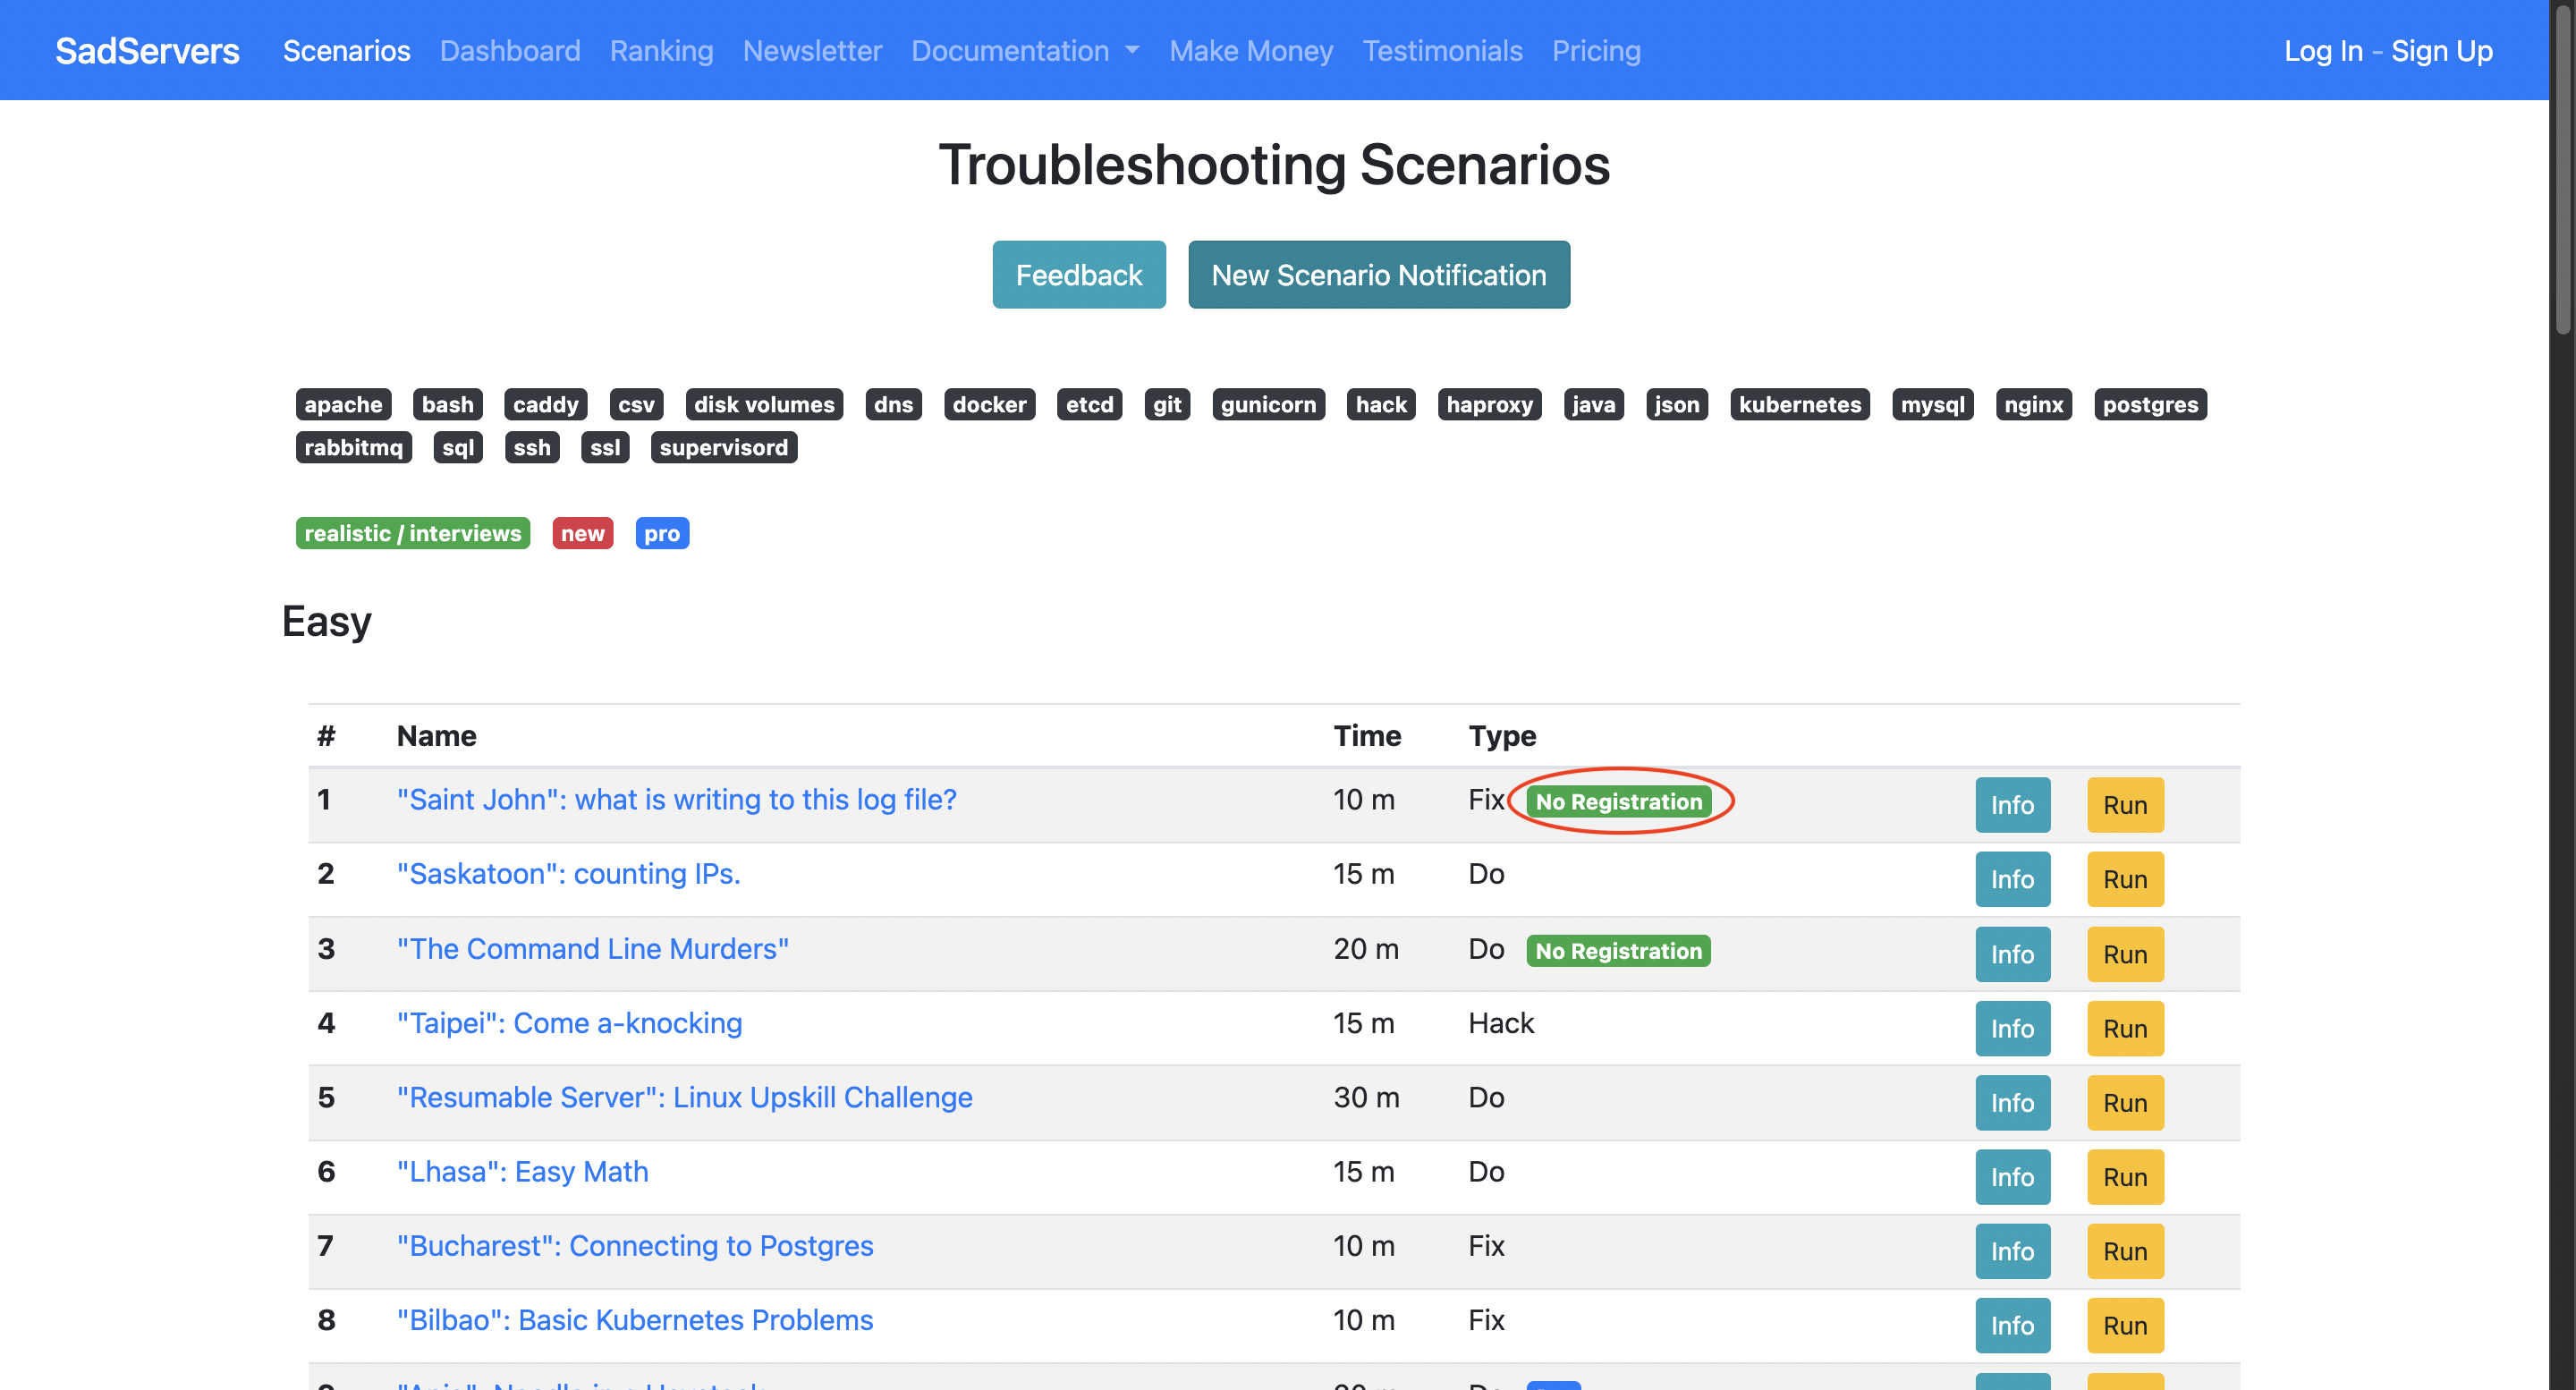Image resolution: width=2576 pixels, height=1390 pixels.
Task: Expand the Documentation dropdown menu
Action: coord(1024,51)
